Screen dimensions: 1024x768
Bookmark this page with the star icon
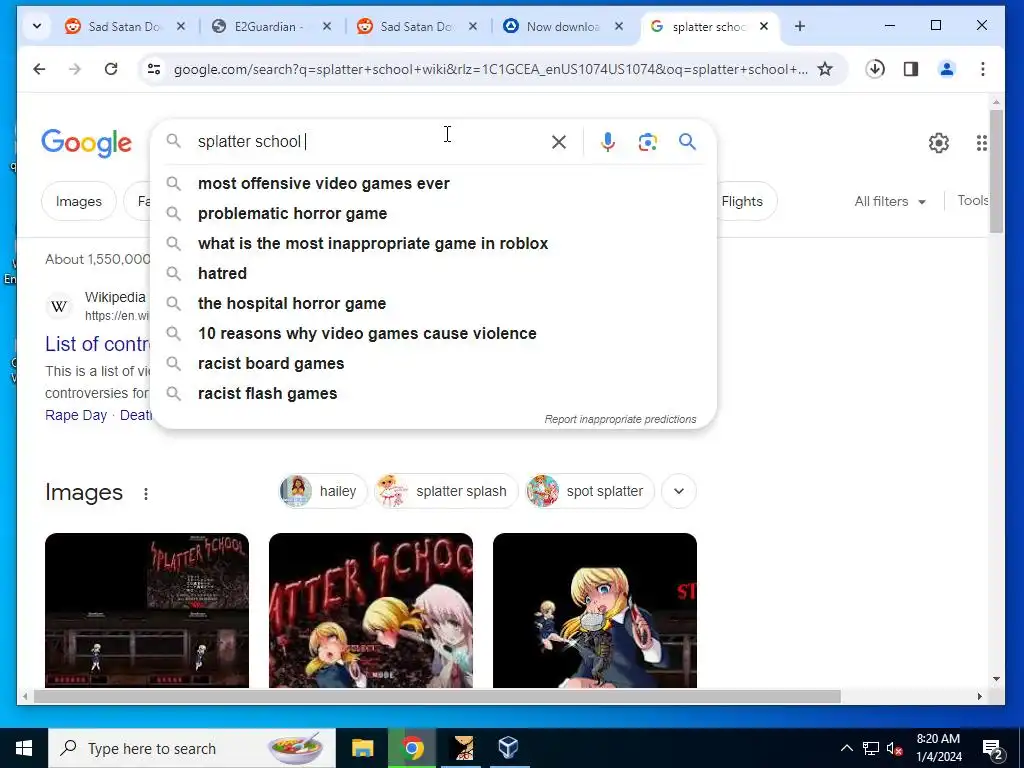pyautogui.click(x=825, y=69)
